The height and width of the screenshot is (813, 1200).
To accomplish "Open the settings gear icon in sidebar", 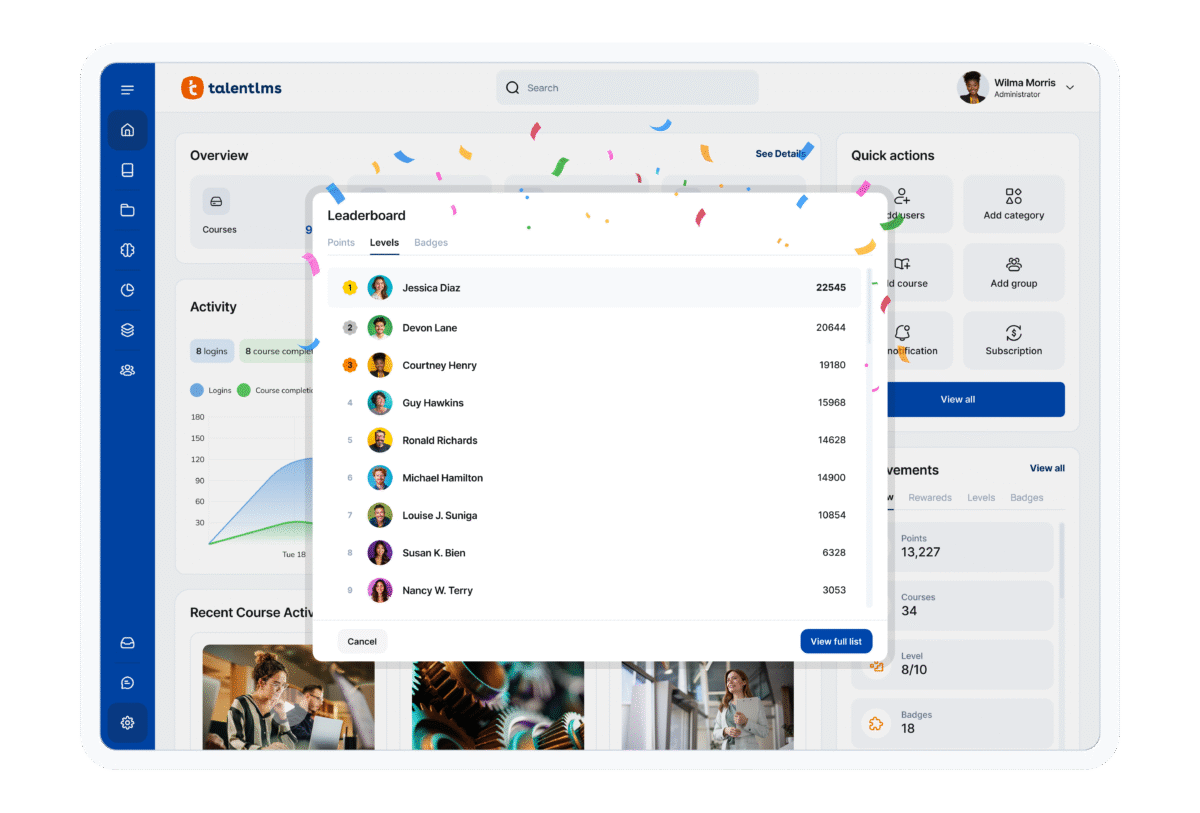I will pos(127,723).
